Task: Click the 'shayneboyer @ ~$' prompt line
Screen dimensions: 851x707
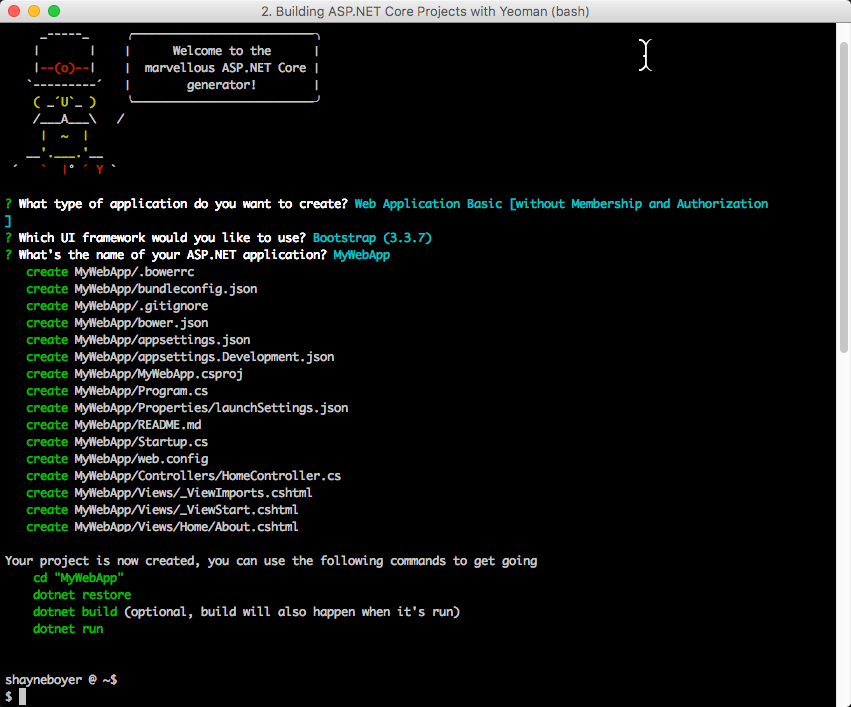Action: [61, 680]
